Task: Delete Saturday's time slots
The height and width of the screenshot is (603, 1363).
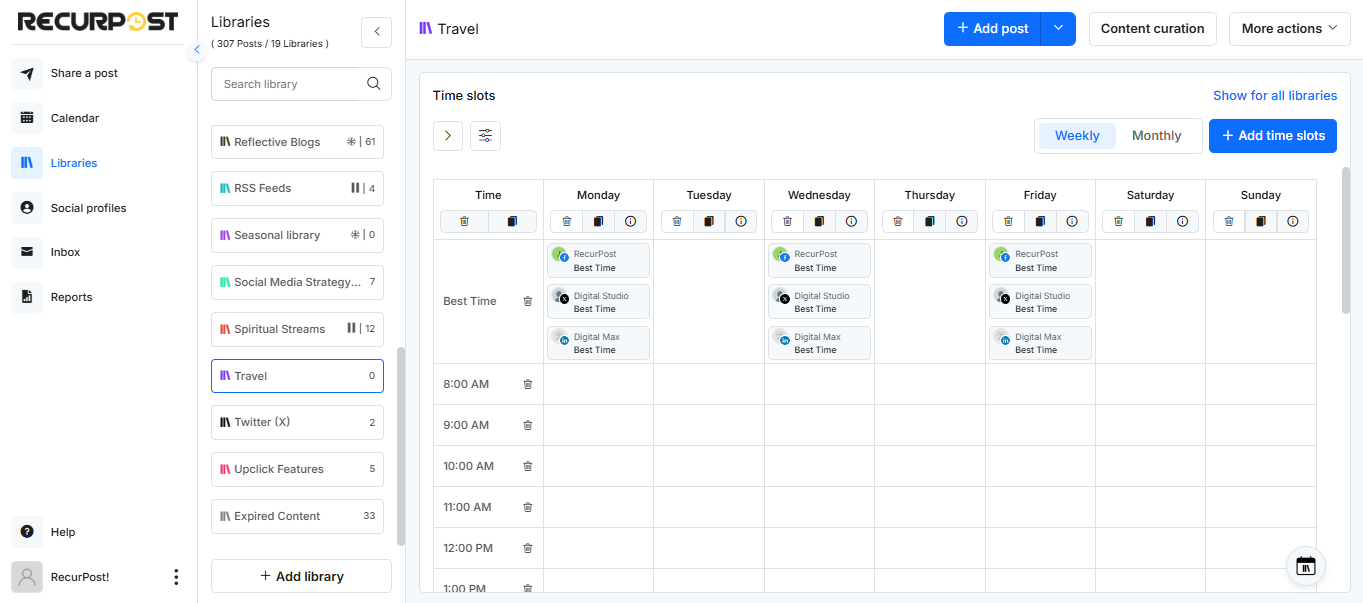Action: click(1118, 221)
